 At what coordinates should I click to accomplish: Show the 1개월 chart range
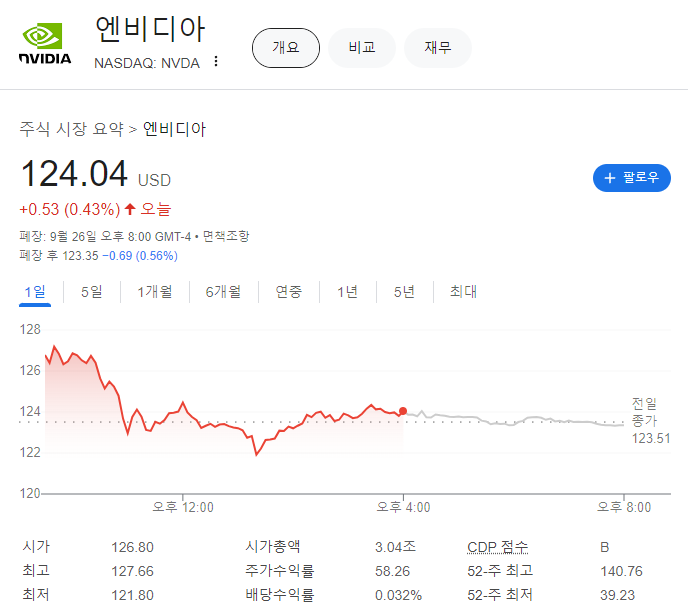[154, 292]
